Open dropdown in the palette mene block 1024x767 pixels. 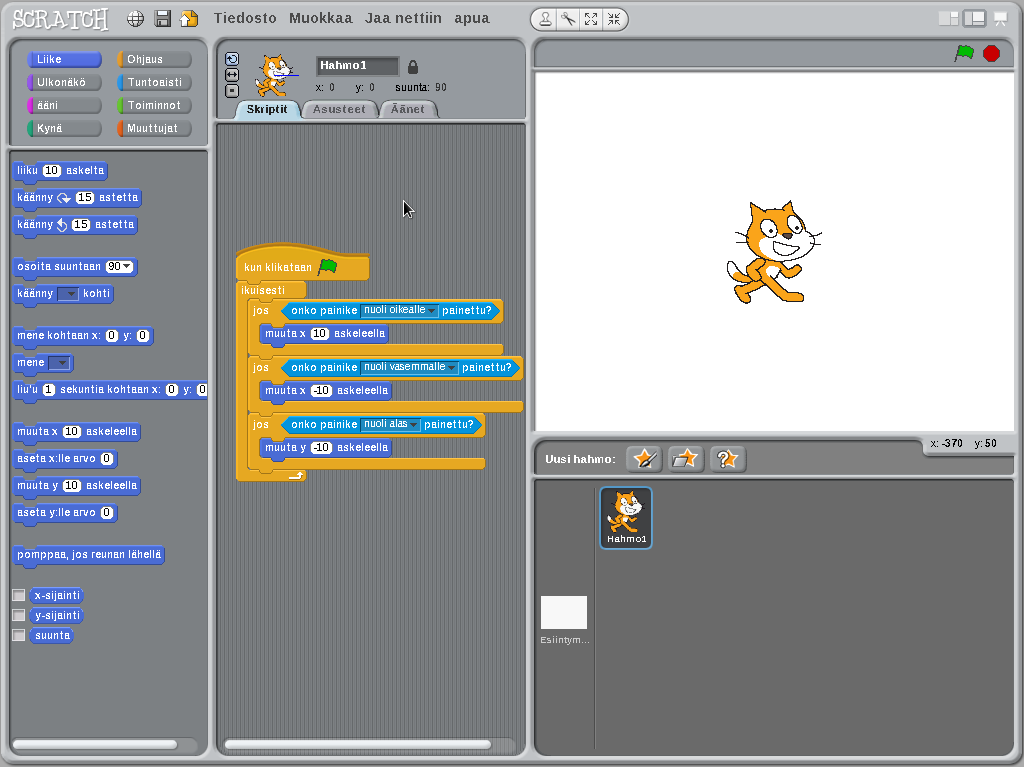pos(59,363)
